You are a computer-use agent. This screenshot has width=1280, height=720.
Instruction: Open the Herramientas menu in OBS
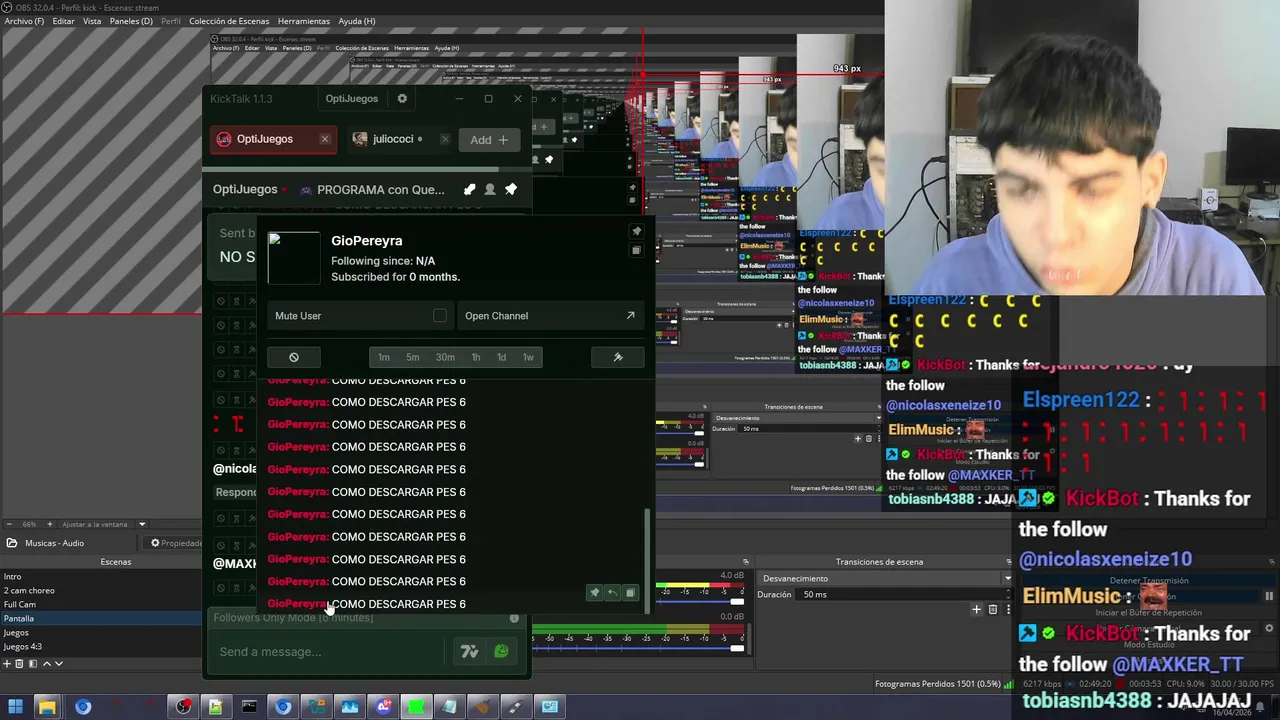304,21
